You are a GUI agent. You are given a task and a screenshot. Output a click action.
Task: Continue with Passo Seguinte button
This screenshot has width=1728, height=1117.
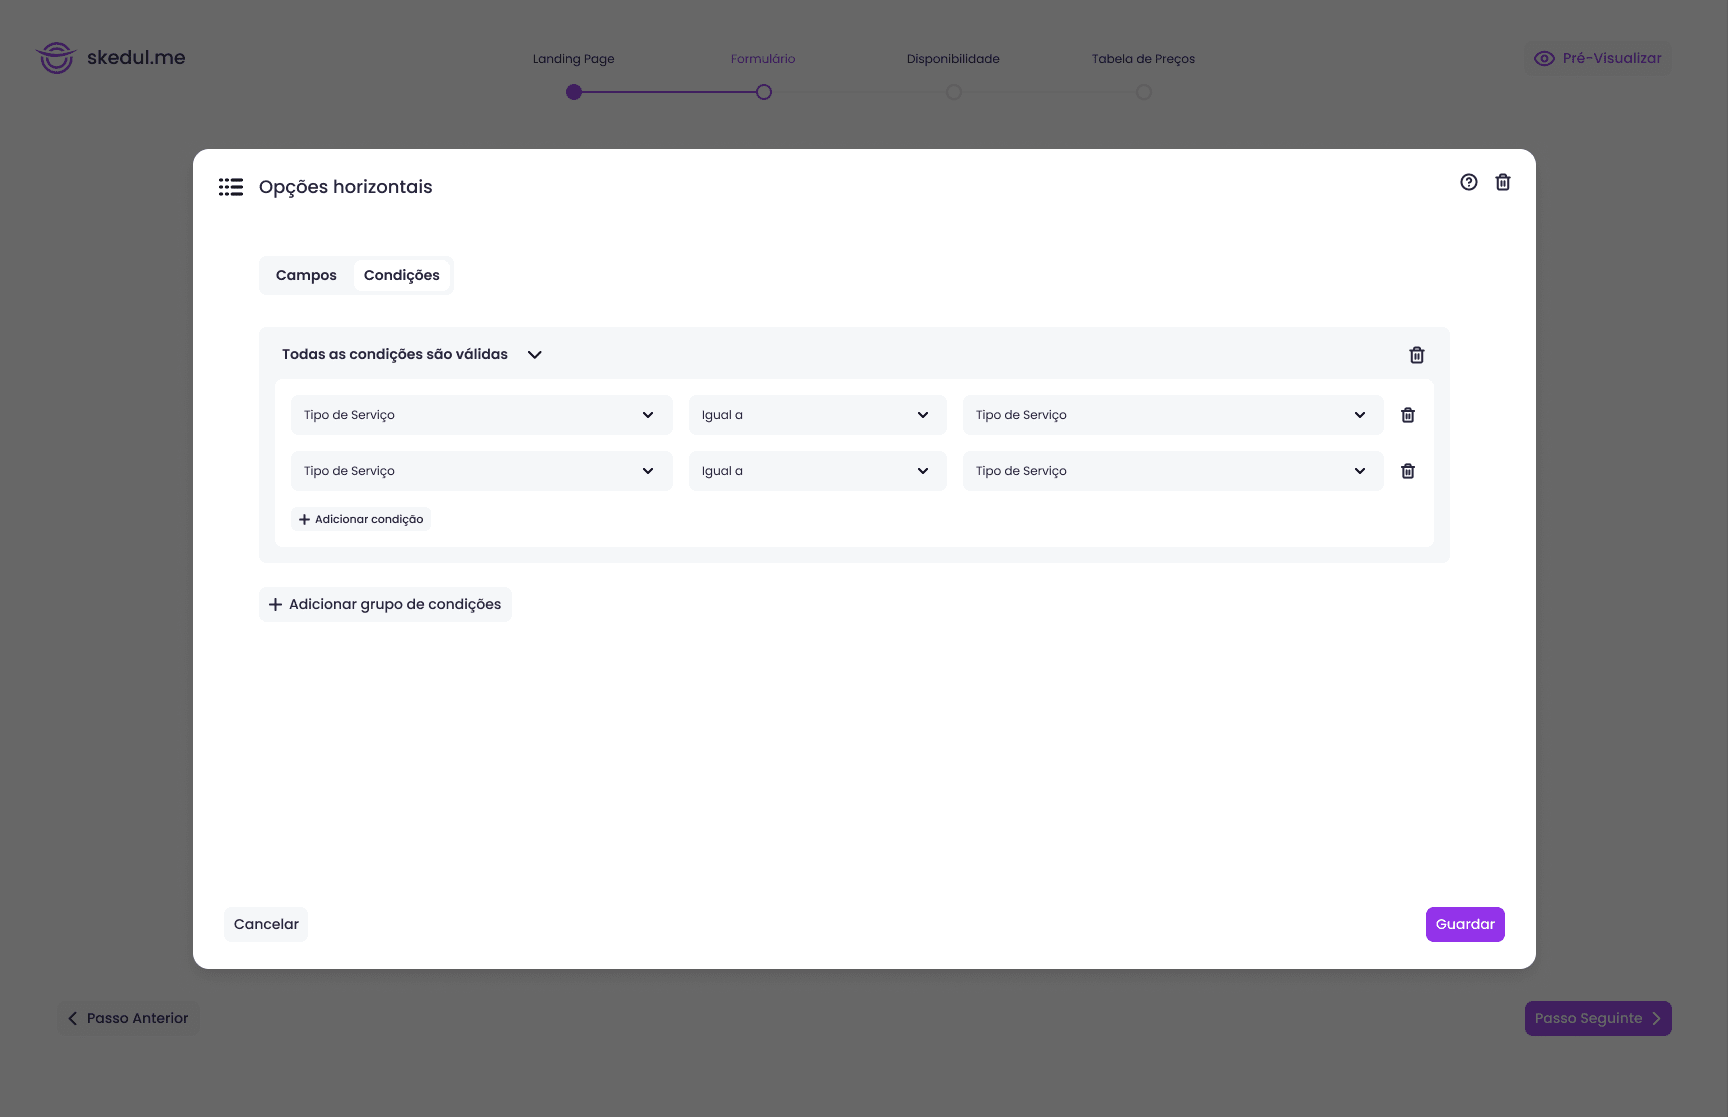click(1598, 1018)
